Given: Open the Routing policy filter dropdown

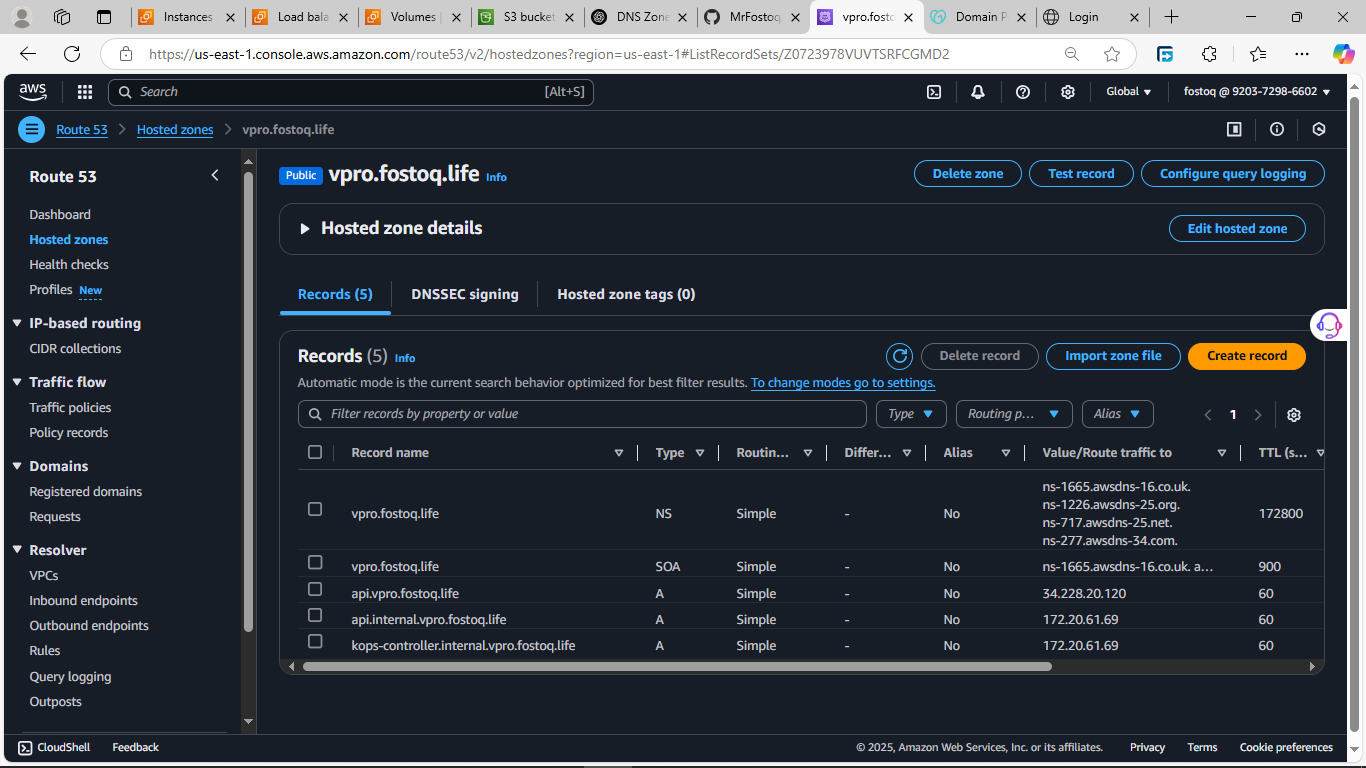Looking at the screenshot, I should click(1014, 414).
